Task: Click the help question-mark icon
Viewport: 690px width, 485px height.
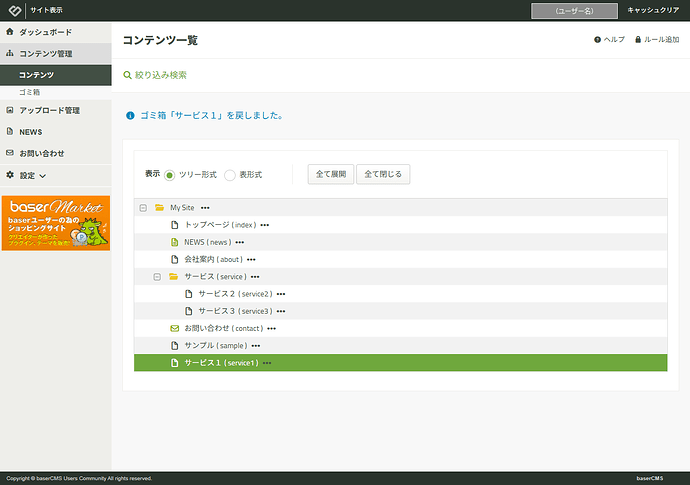Action: [597, 40]
